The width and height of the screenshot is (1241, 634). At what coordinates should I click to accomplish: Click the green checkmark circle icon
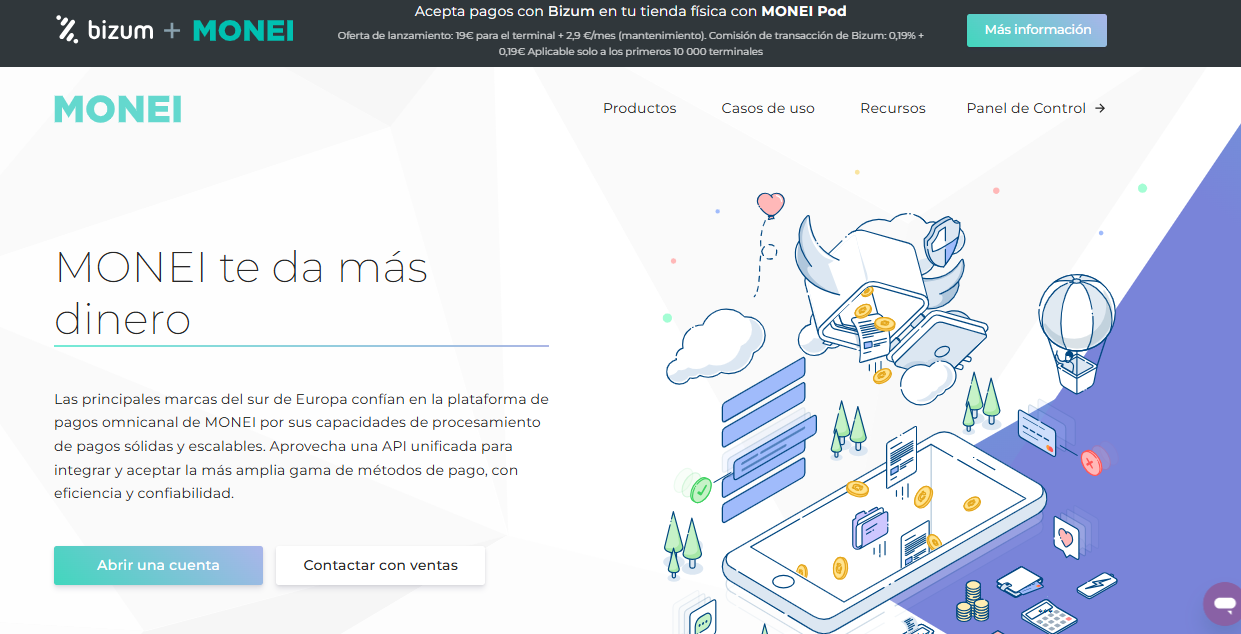click(700, 489)
